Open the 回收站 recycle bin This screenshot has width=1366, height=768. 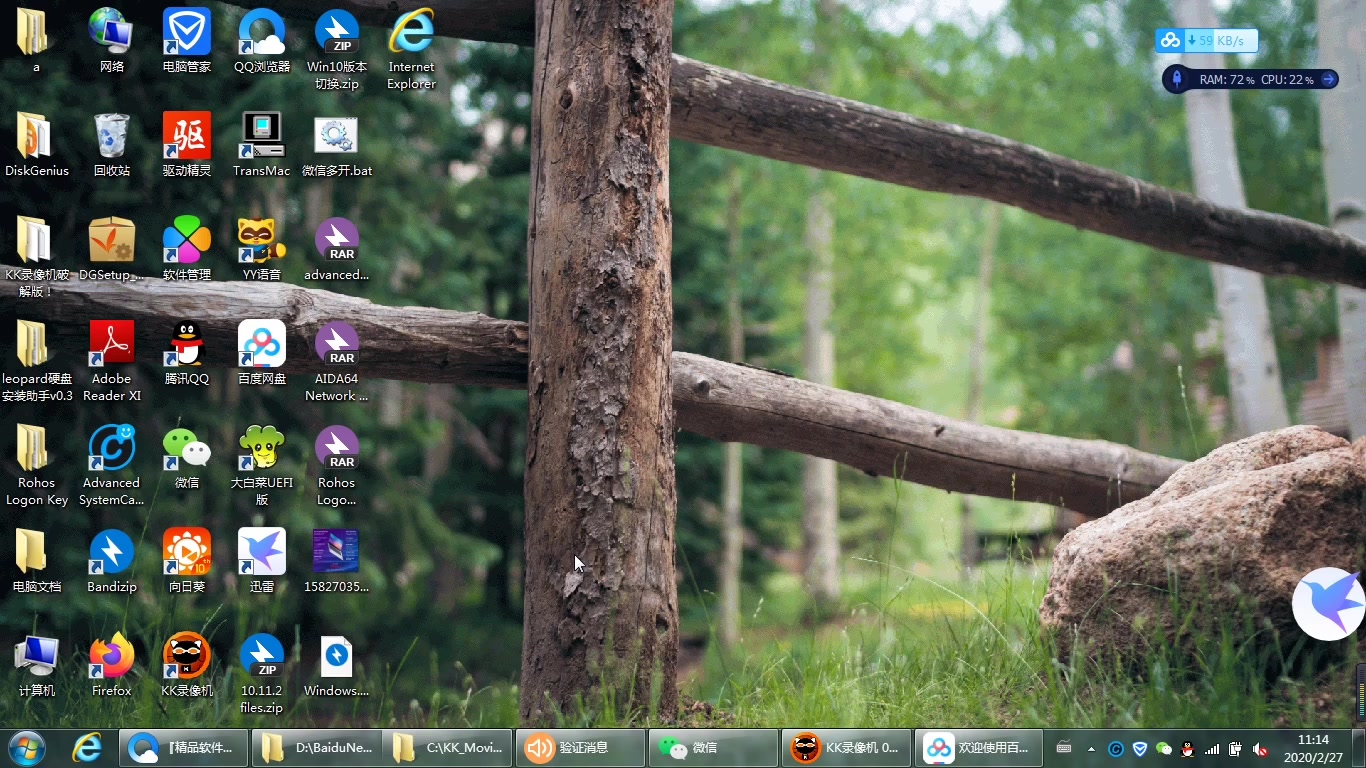click(x=112, y=145)
